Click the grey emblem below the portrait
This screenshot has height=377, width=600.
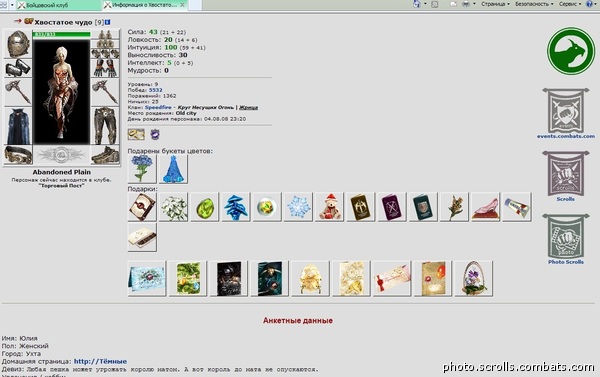61,155
